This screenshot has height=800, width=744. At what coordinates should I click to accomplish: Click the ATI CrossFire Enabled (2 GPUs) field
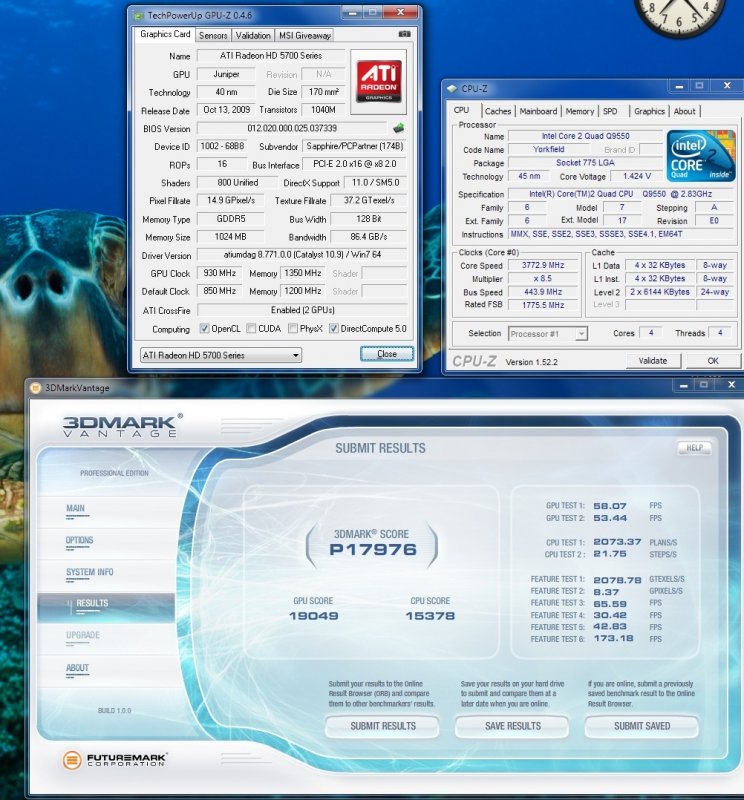[303, 310]
